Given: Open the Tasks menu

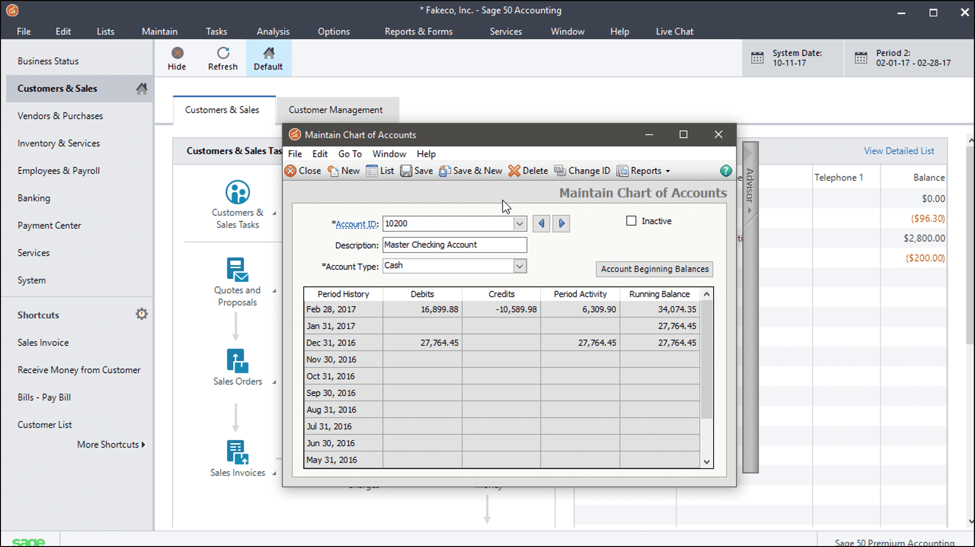Looking at the screenshot, I should (x=216, y=31).
